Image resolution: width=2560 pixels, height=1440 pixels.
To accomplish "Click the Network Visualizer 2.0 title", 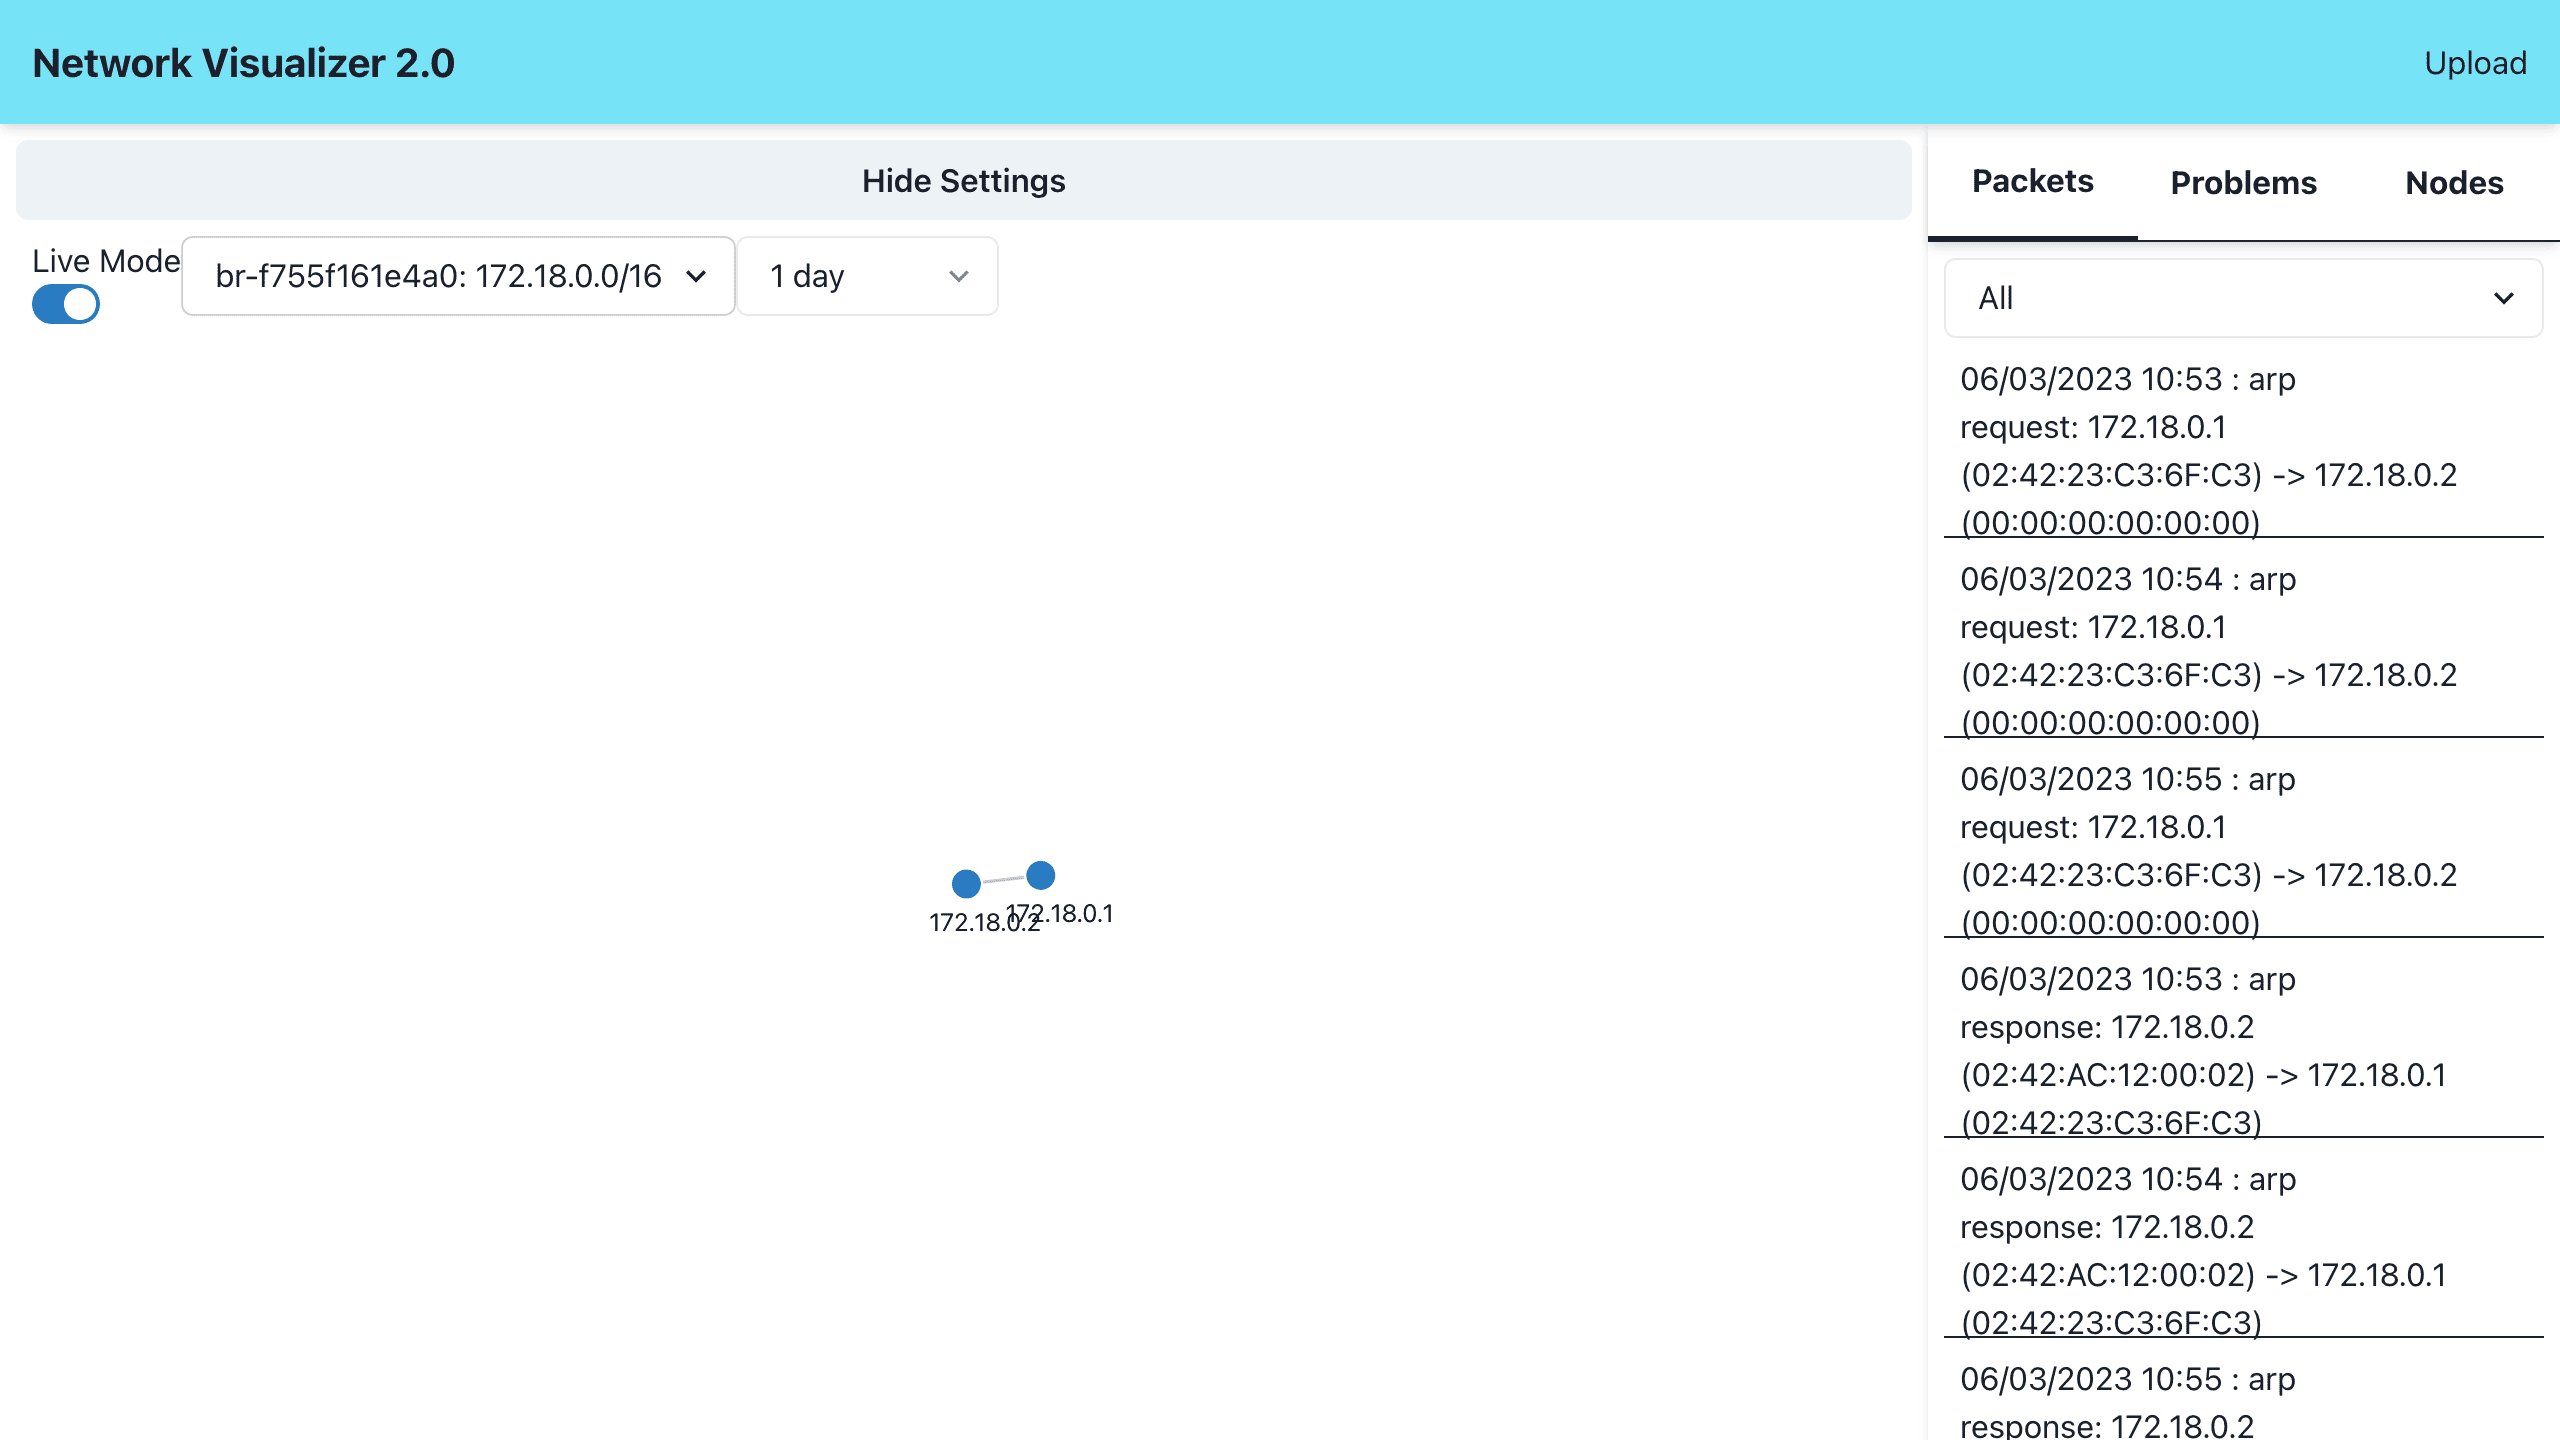I will [243, 63].
